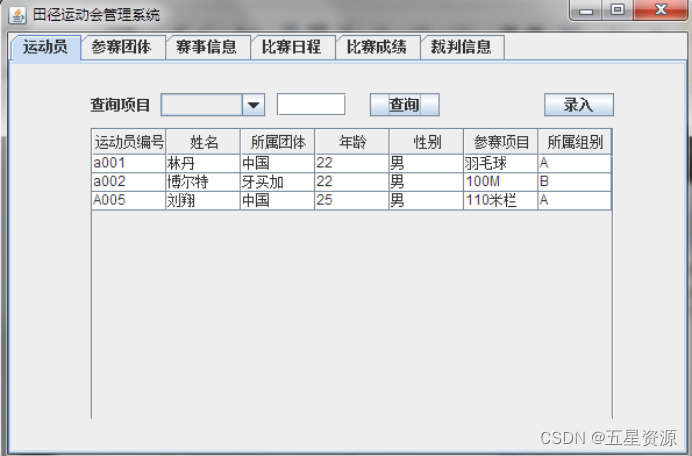Select the group cell A in 刘翔's row
The width and height of the screenshot is (692, 456).
575,200
